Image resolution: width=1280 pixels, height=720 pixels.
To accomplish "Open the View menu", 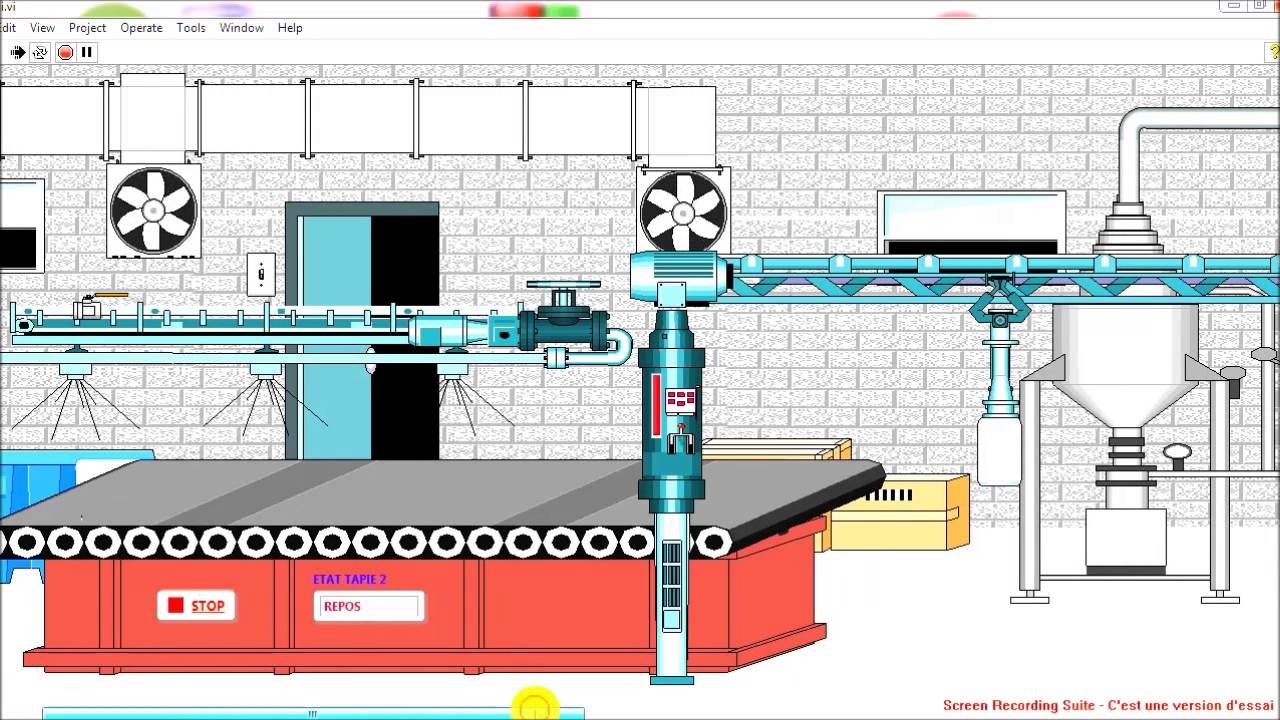I will [x=42, y=28].
